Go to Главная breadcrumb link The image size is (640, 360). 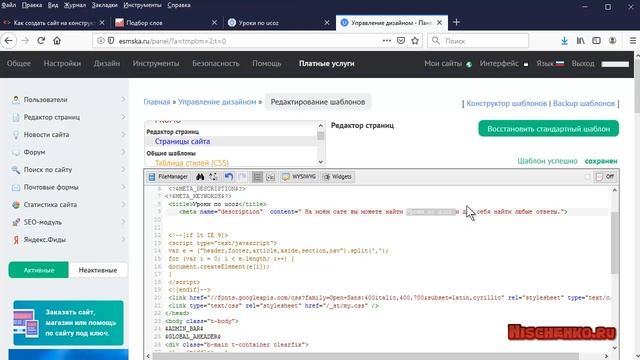tap(157, 102)
